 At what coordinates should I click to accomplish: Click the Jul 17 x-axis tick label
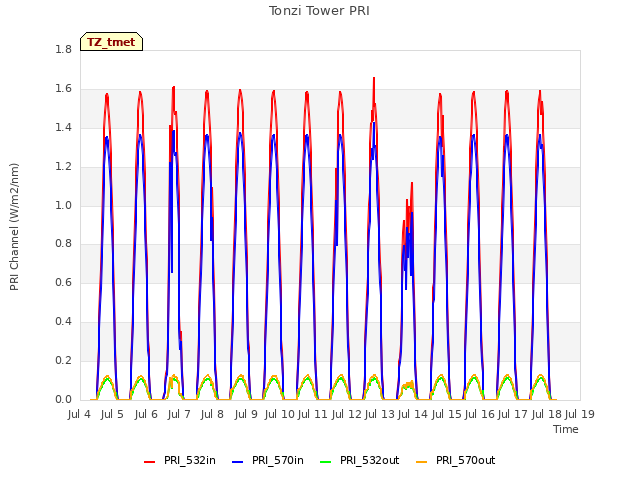click(513, 414)
